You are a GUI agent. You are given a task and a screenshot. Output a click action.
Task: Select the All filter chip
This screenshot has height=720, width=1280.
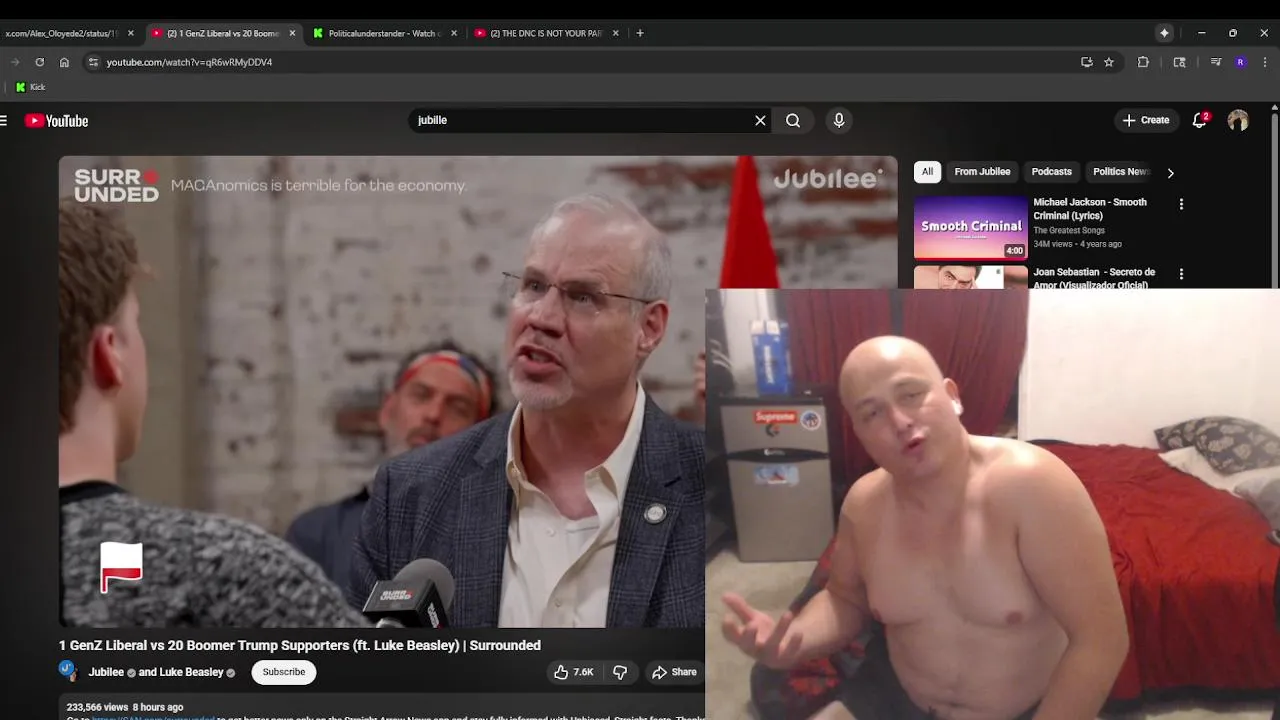(927, 172)
